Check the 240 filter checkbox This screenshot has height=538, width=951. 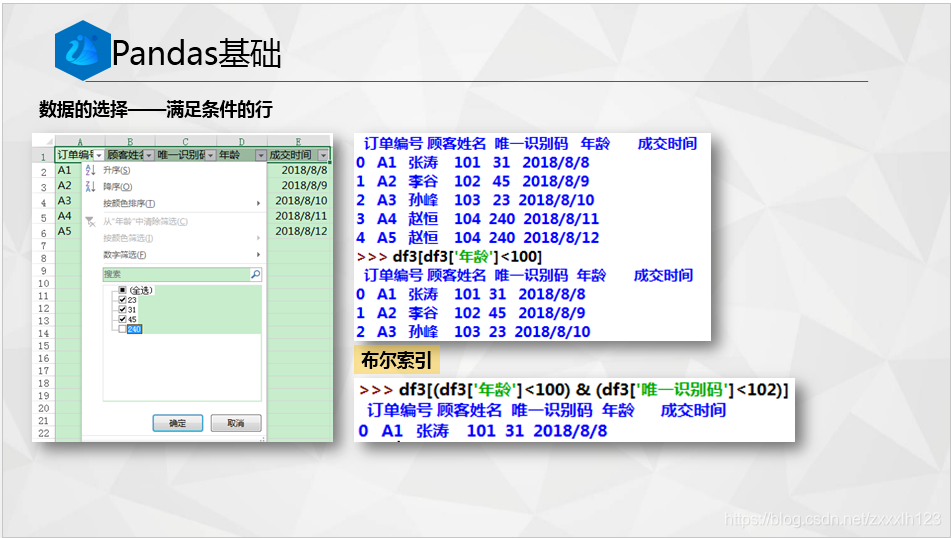click(x=123, y=329)
